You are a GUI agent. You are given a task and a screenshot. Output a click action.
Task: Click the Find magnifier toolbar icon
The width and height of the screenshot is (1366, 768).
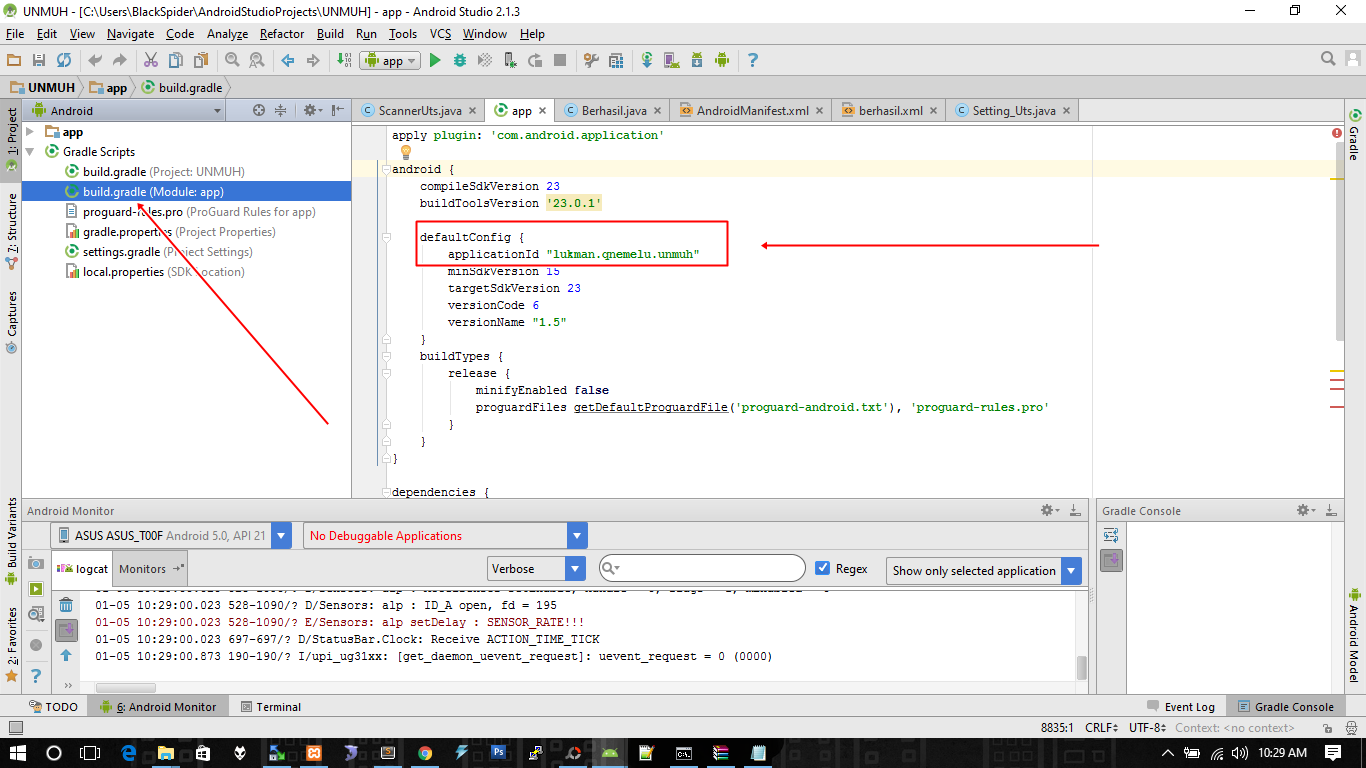point(232,60)
